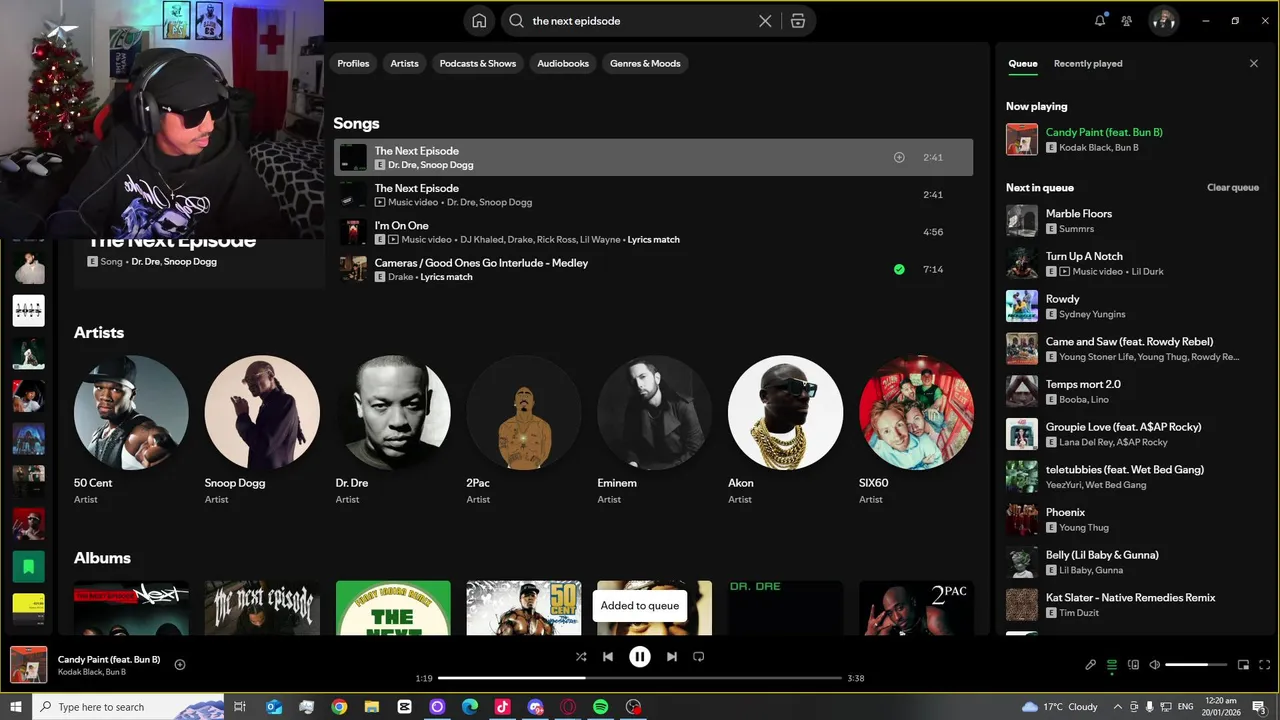1280x720 pixels.
Task: Select Kat Slater - Native Remedies Remix
Action: click(1133, 604)
